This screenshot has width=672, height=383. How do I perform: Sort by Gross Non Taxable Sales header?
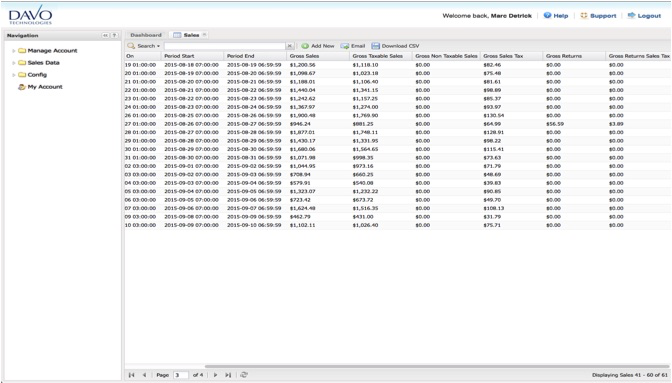pos(446,56)
